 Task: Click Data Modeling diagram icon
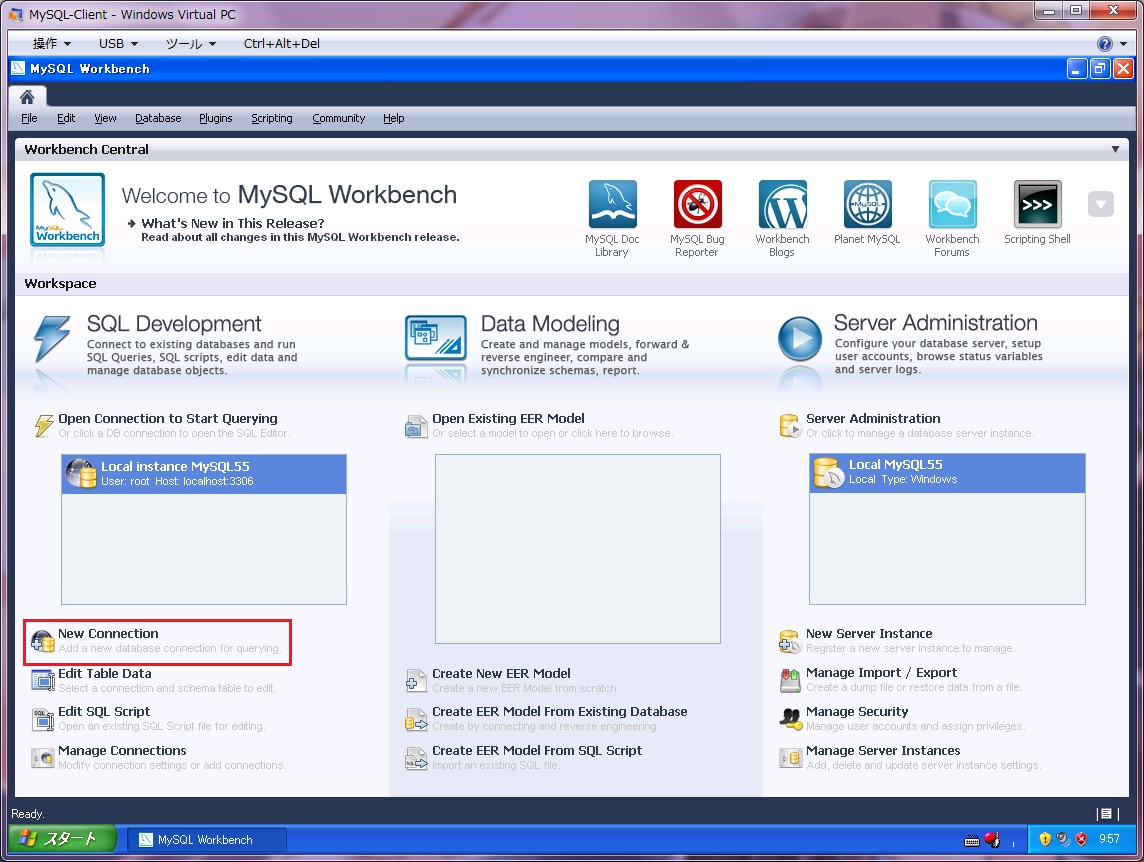(436, 337)
